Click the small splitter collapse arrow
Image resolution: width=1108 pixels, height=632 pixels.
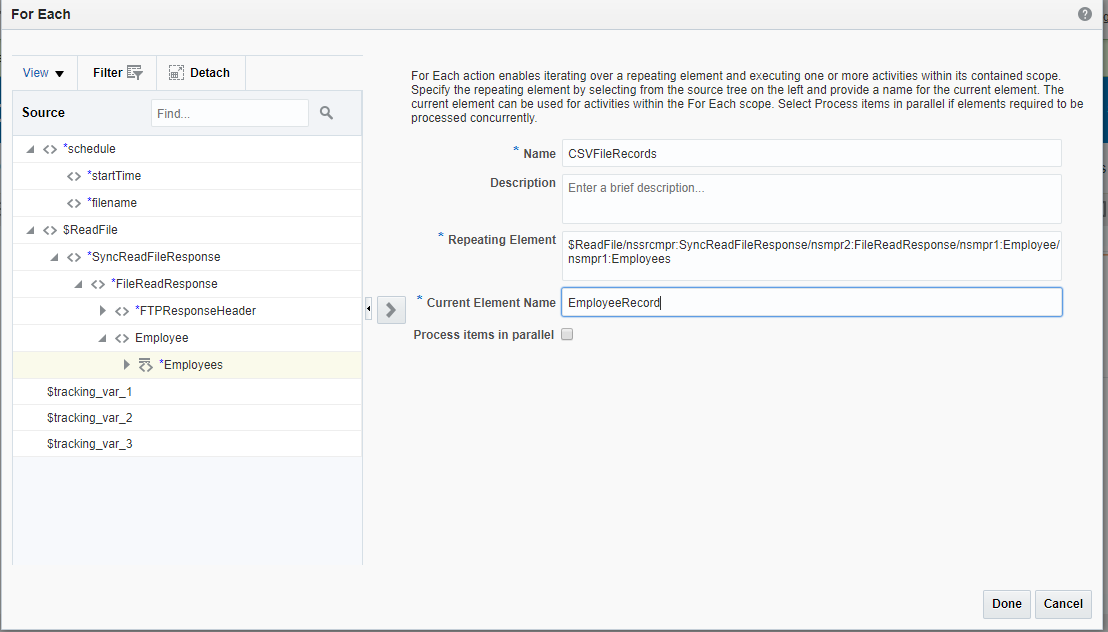pyautogui.click(x=368, y=309)
